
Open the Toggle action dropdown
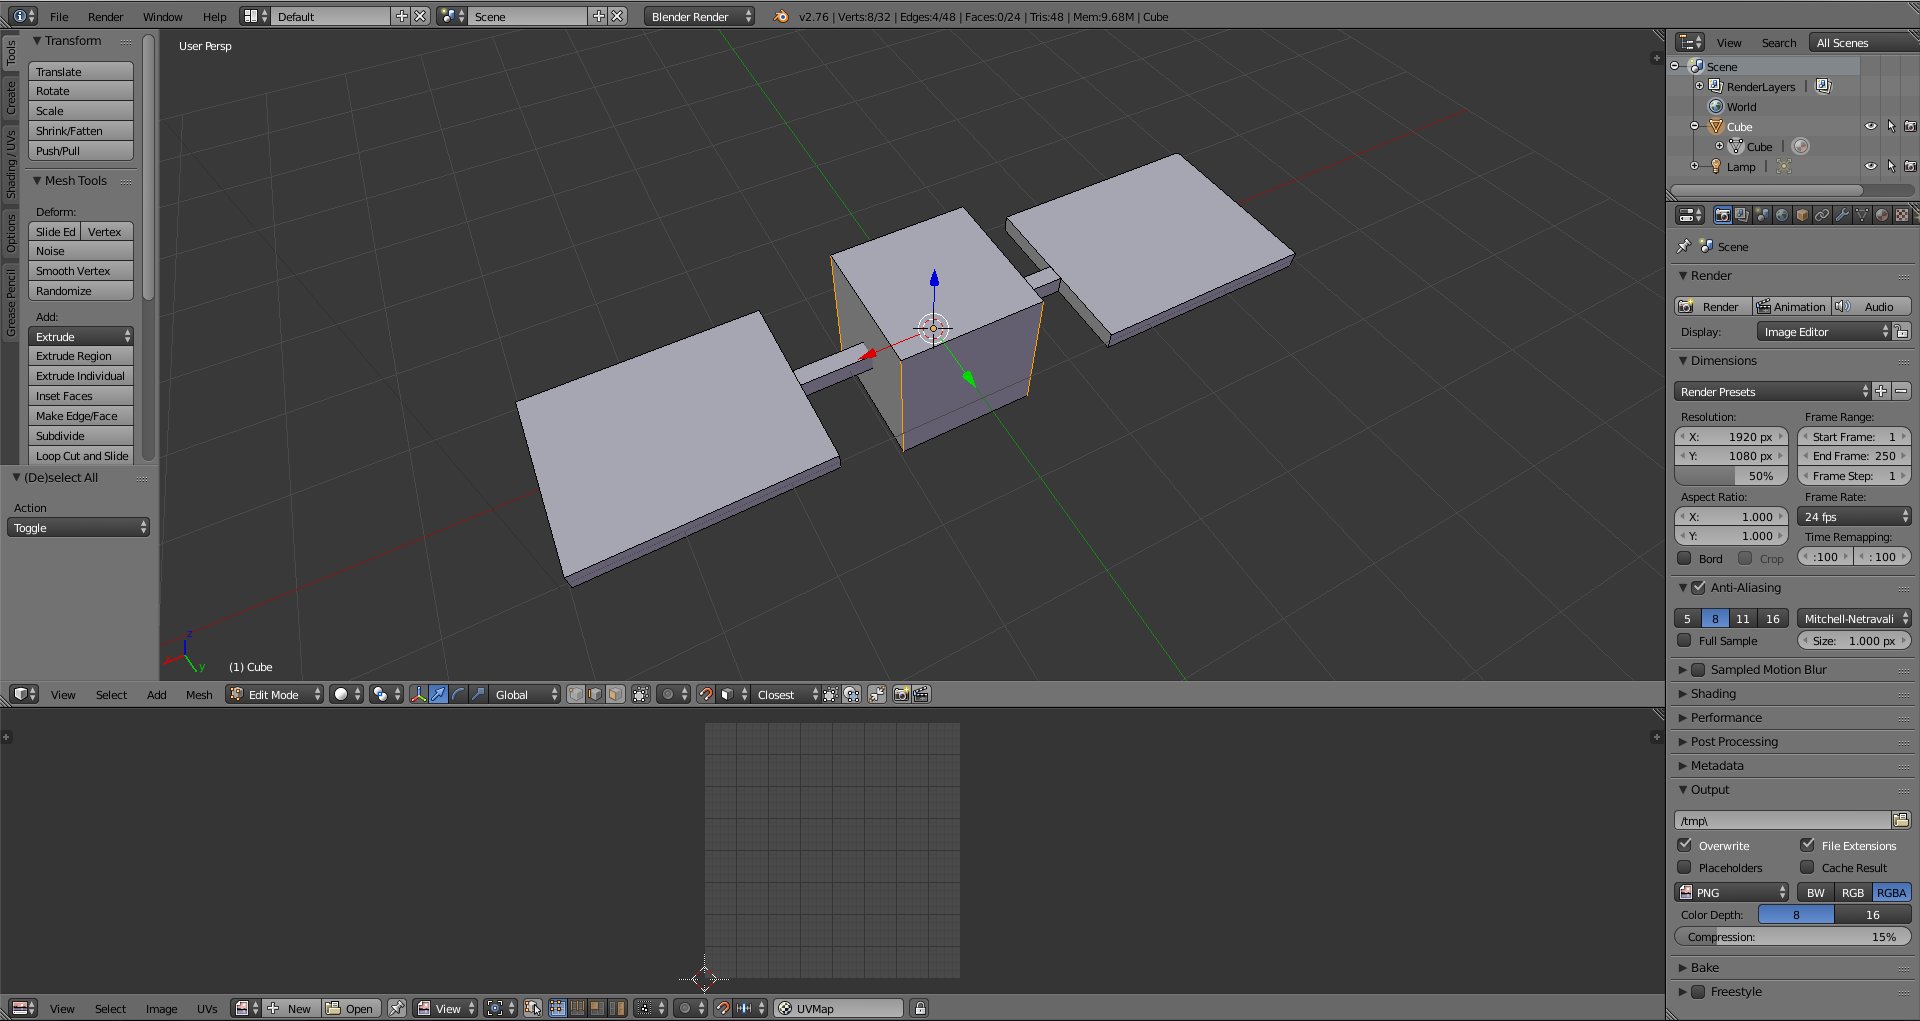tap(78, 527)
